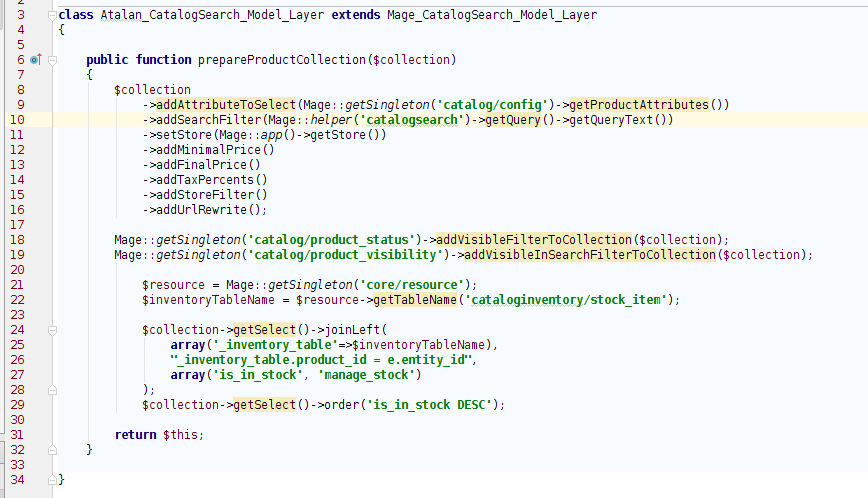Click the 'catalogsearch' string on line 10

pyautogui.click(x=411, y=120)
